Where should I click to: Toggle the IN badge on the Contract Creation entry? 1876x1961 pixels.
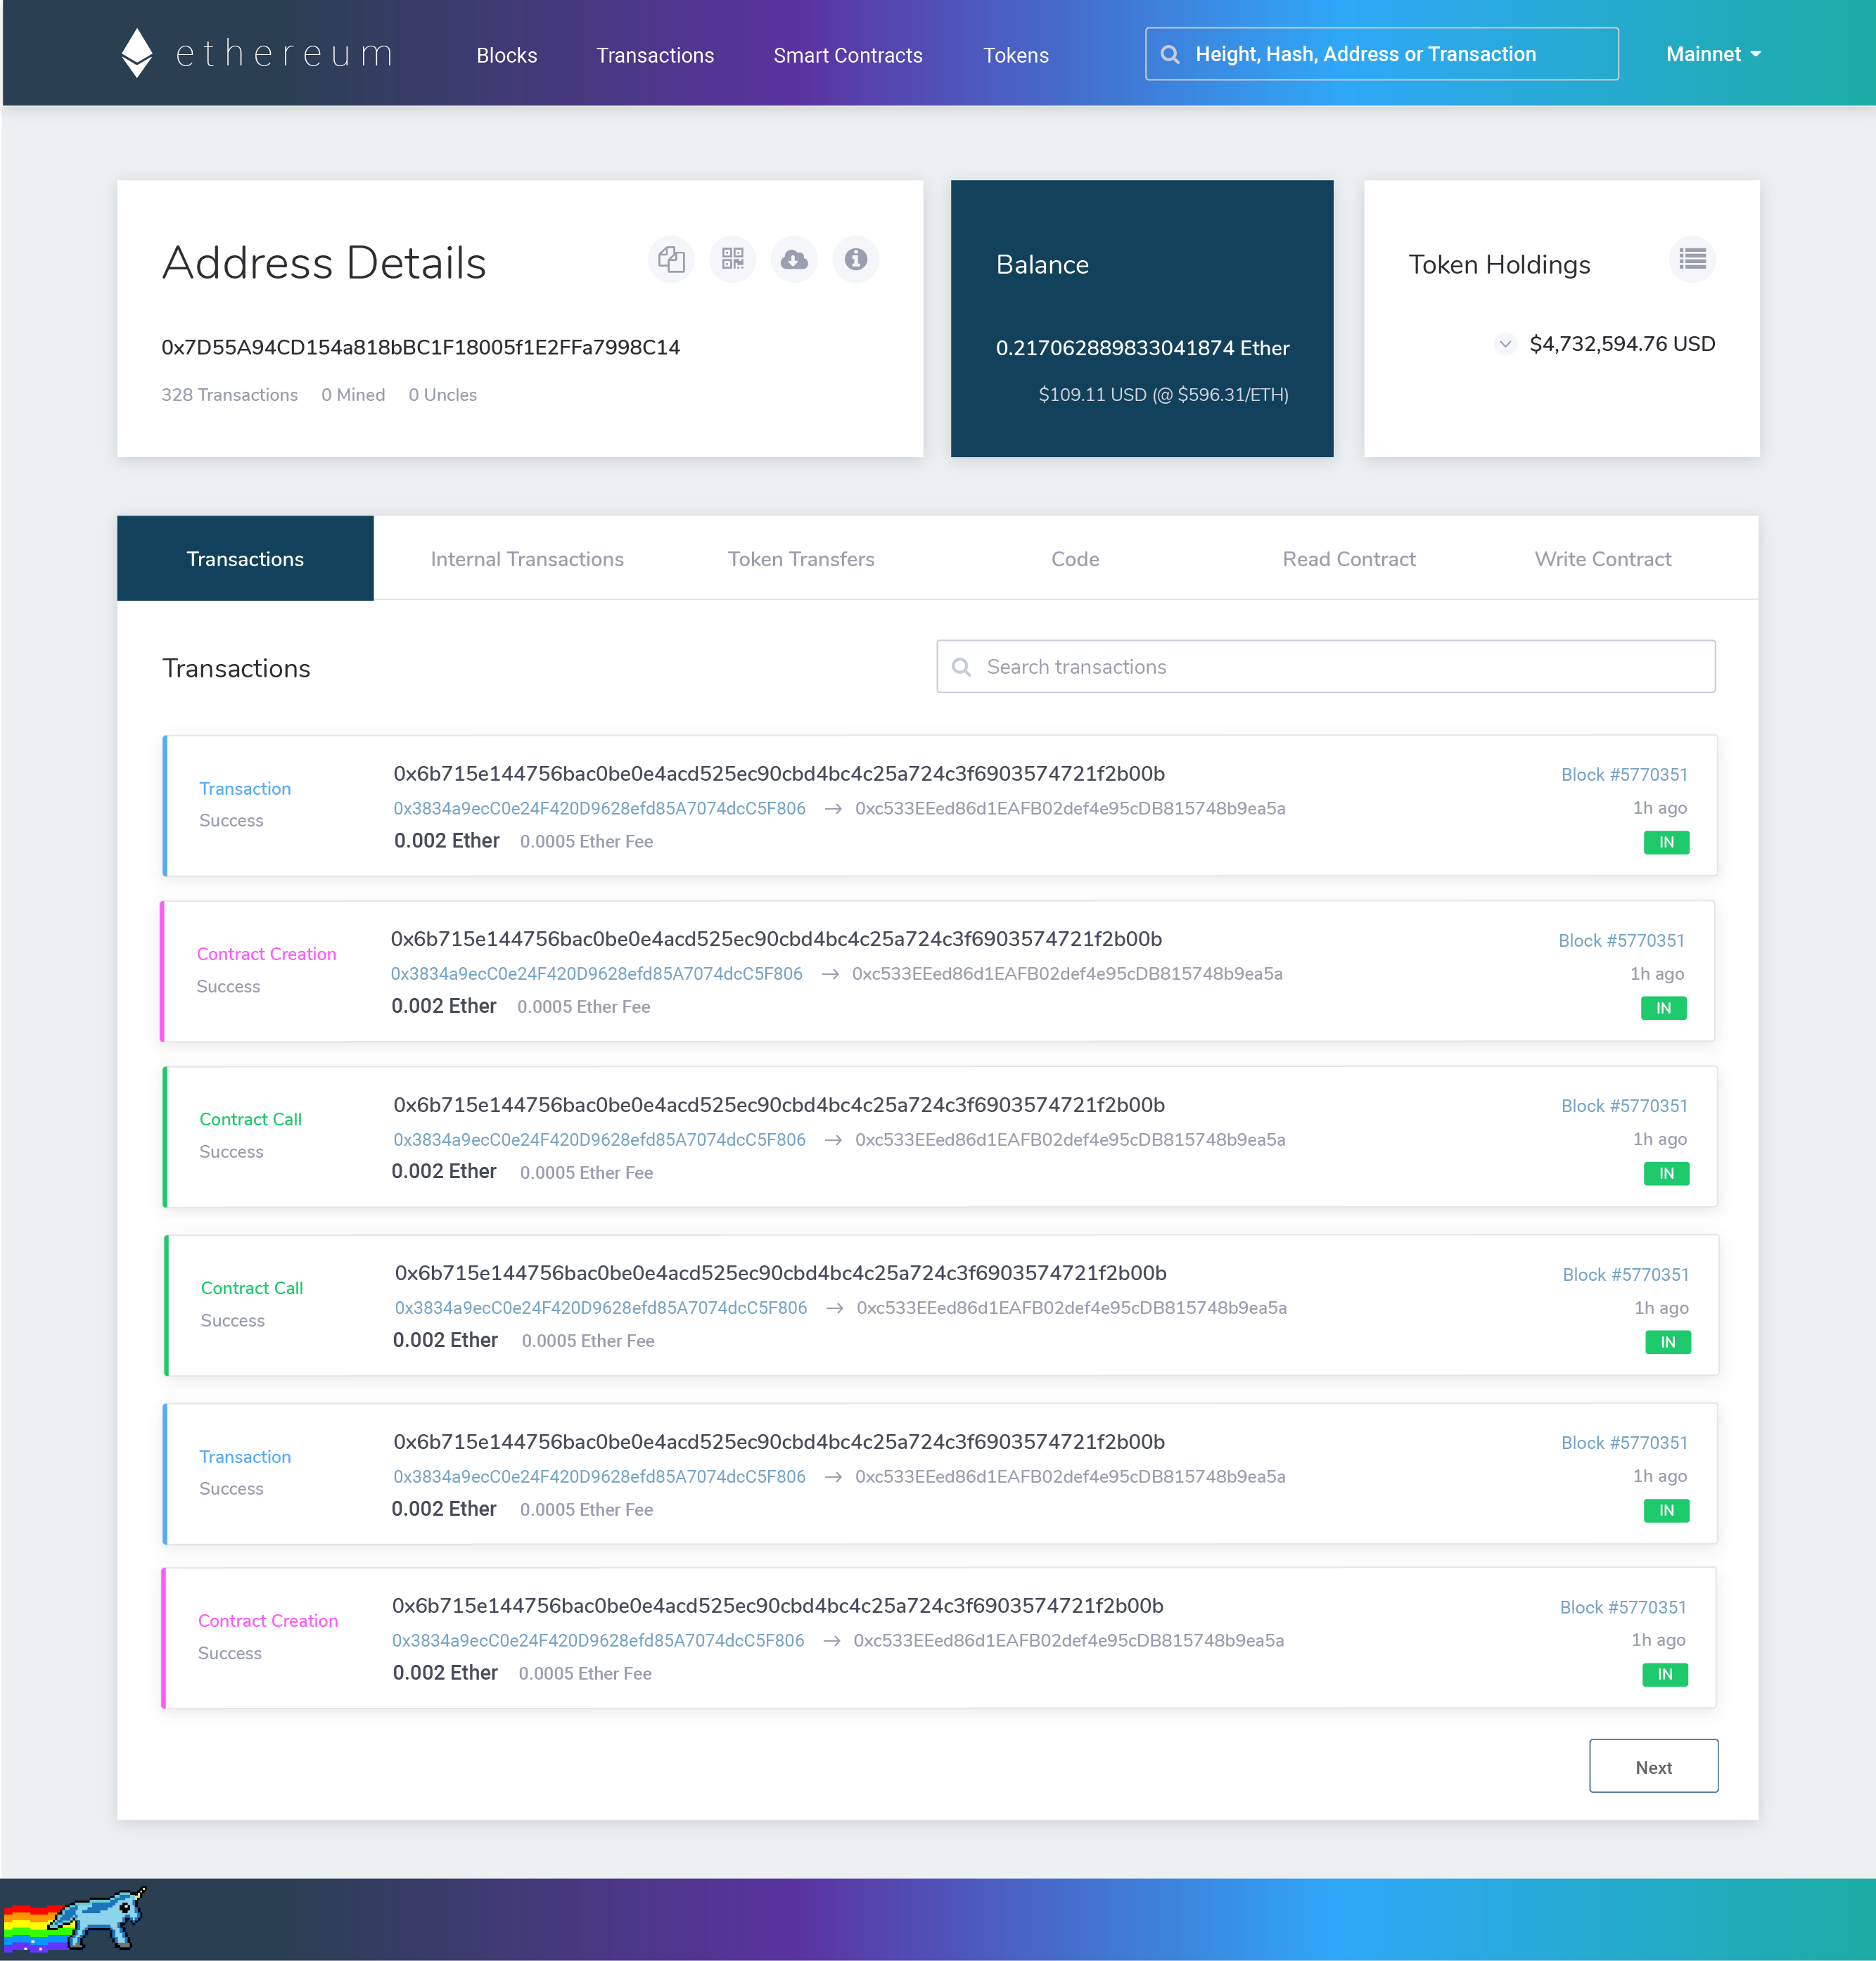click(1663, 1008)
